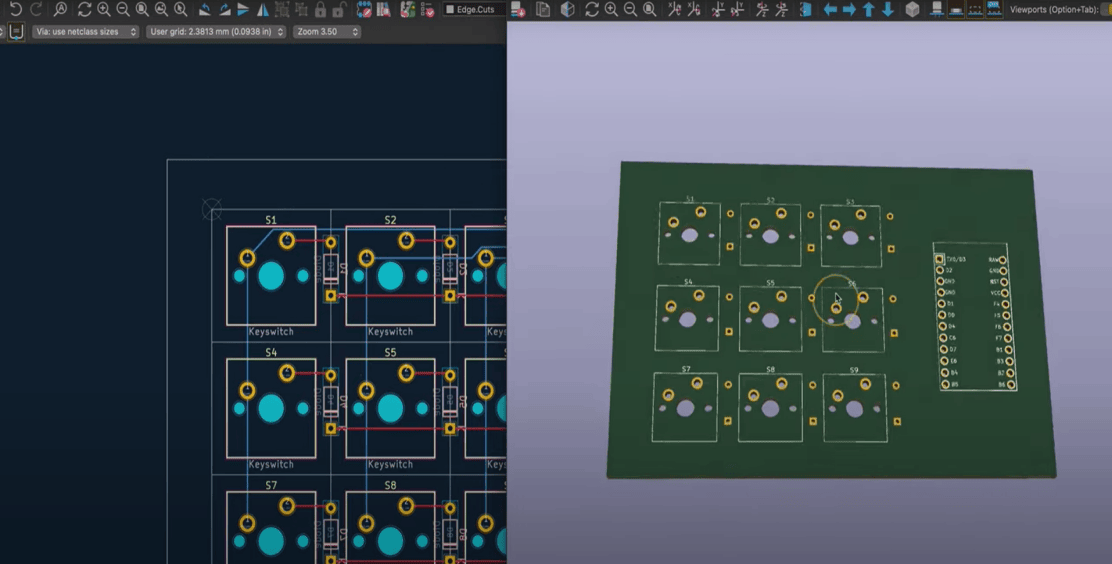
Task: Move 3D board left with arrow
Action: [830, 10]
